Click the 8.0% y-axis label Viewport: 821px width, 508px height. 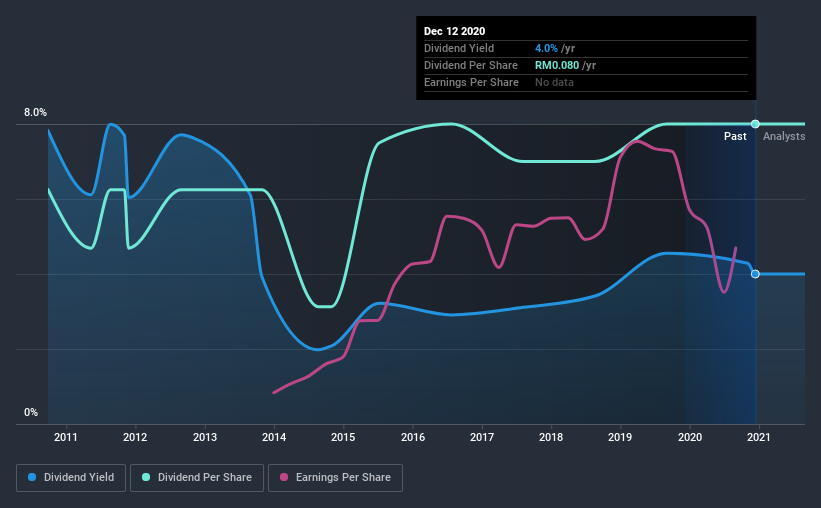tap(35, 113)
